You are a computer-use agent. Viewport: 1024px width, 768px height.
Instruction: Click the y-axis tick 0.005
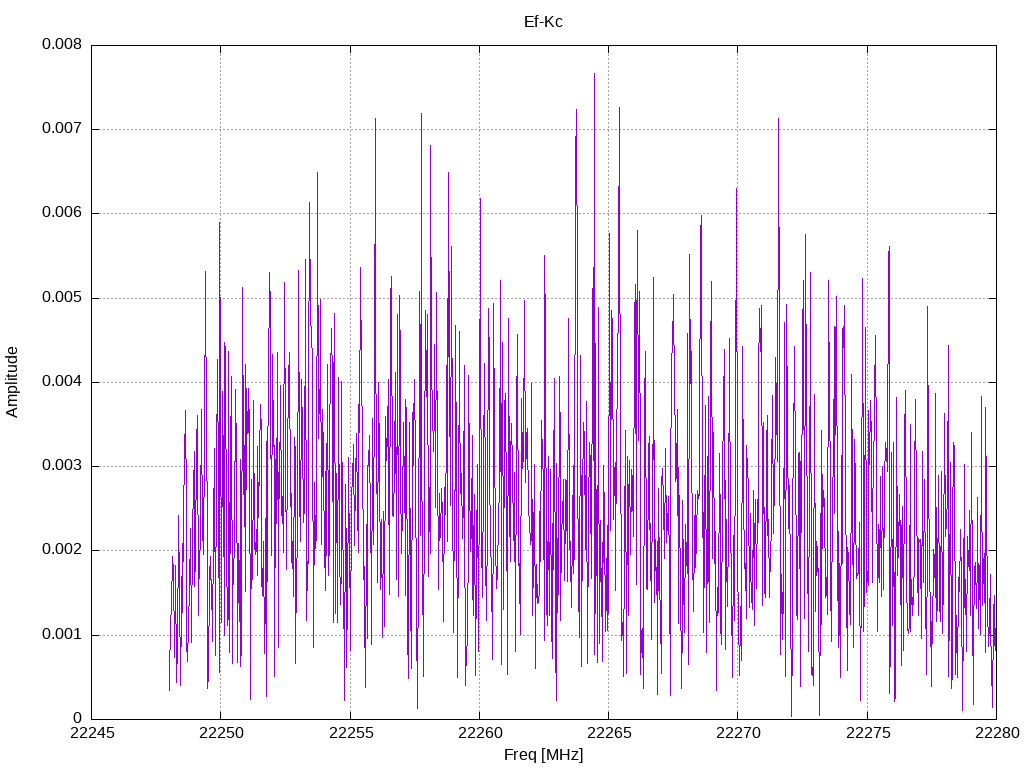(62, 297)
